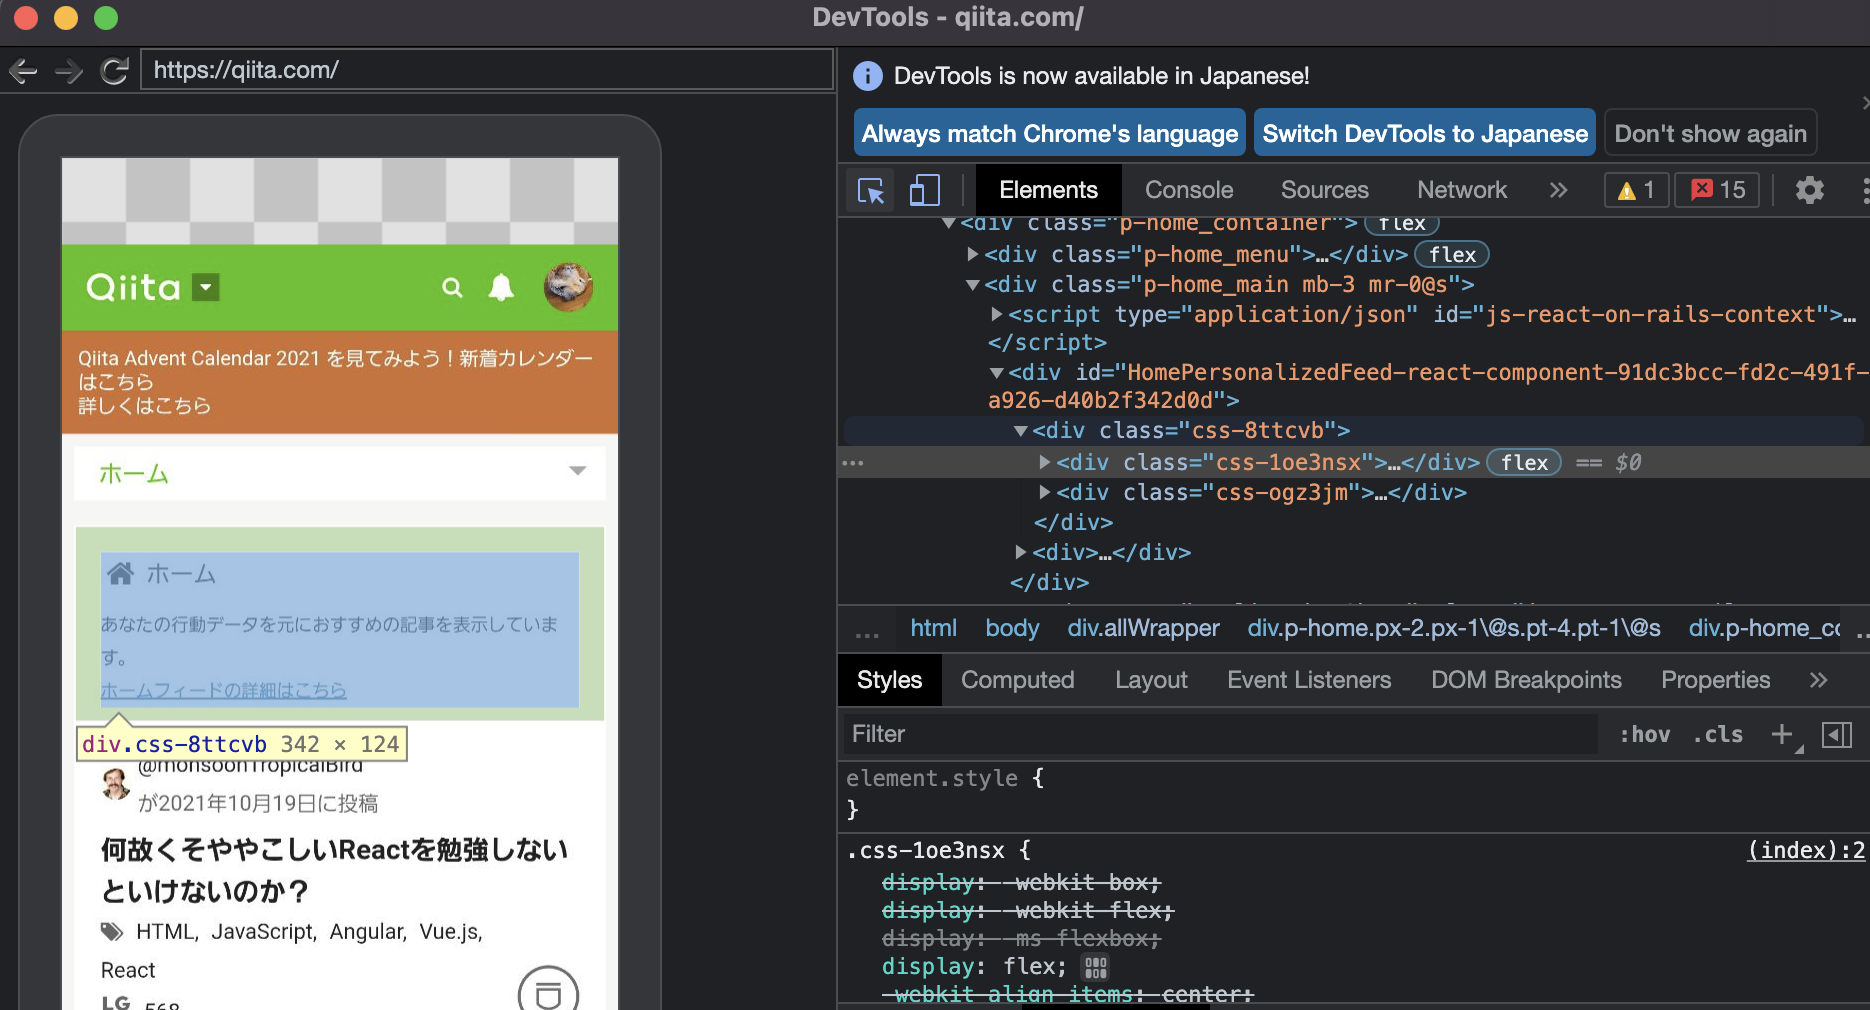Image resolution: width=1870 pixels, height=1010 pixels.
Task: Open the errors counter showing 15
Action: [x=1718, y=190]
